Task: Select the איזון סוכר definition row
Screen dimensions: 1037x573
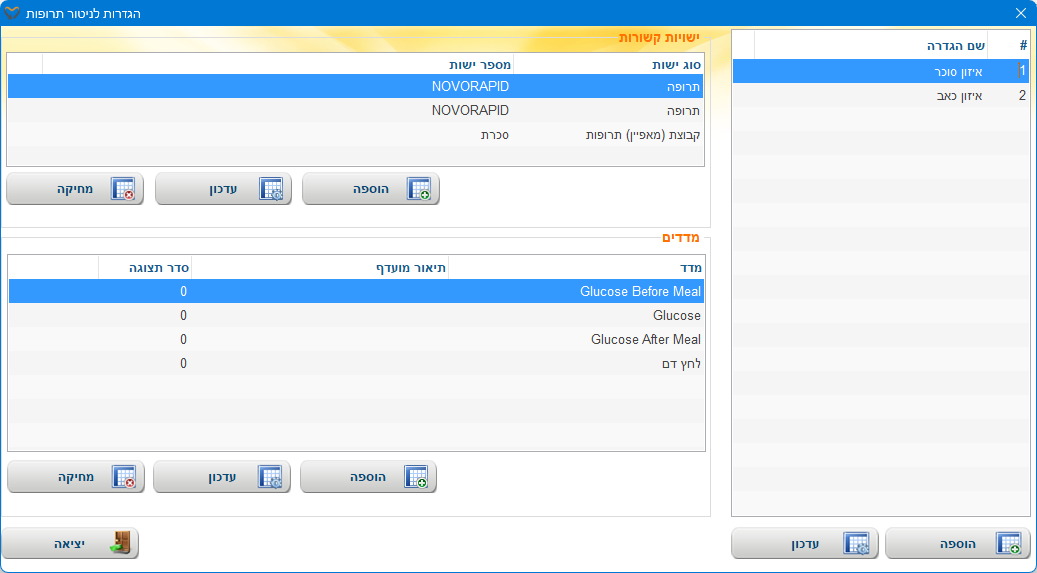Action: tap(880, 71)
